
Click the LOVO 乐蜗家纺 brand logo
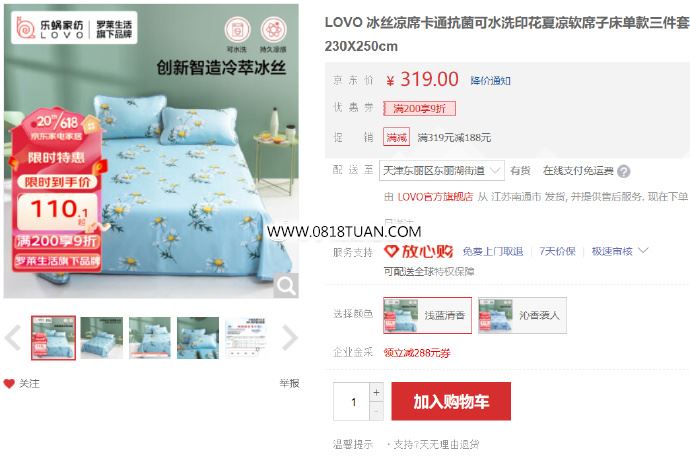pos(74,27)
